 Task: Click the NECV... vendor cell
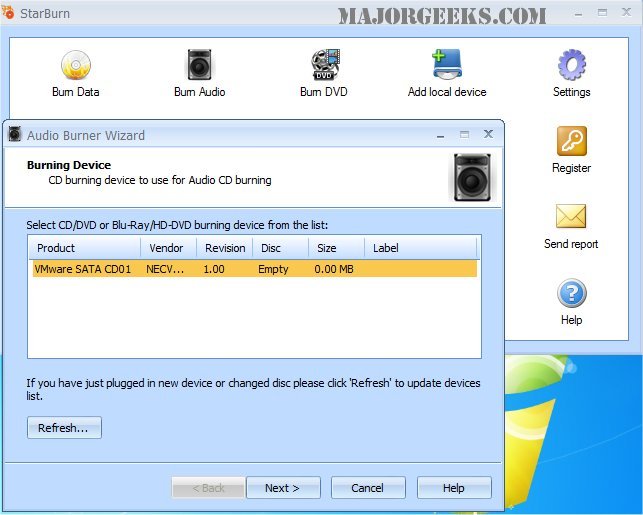tap(165, 269)
